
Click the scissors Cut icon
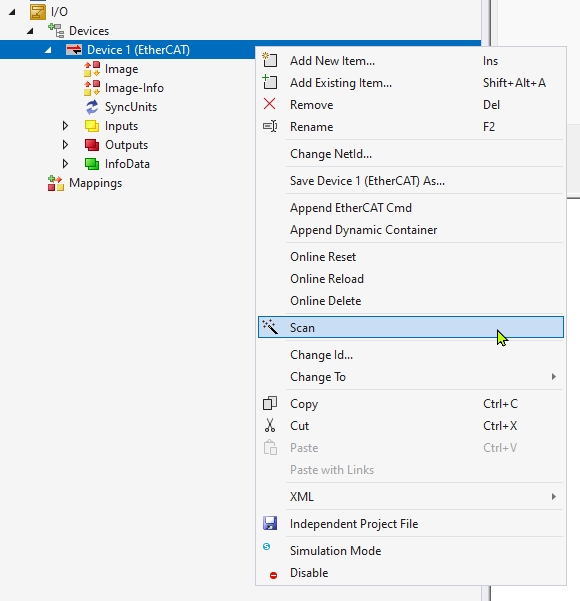[x=270, y=425]
